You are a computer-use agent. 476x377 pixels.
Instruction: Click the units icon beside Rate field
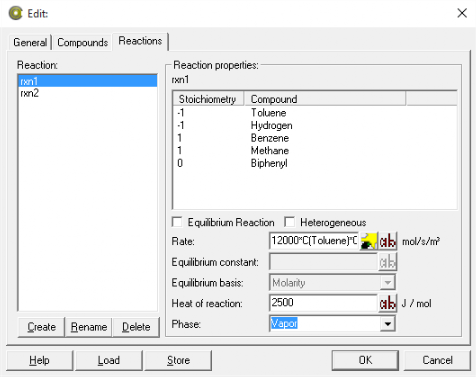pos(388,241)
